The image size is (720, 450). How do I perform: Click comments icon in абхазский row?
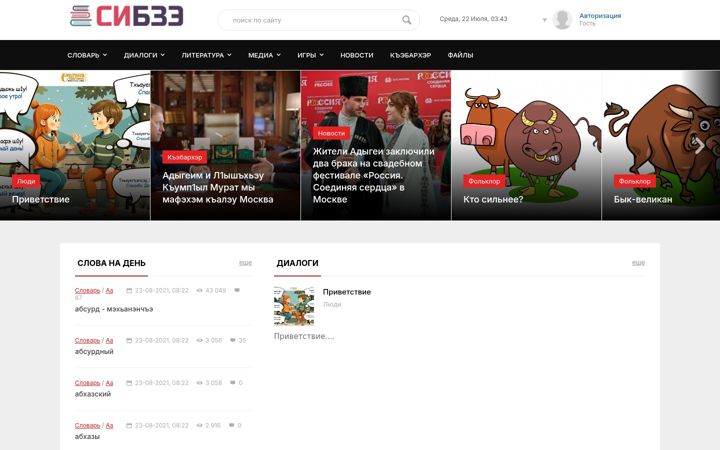tap(233, 382)
